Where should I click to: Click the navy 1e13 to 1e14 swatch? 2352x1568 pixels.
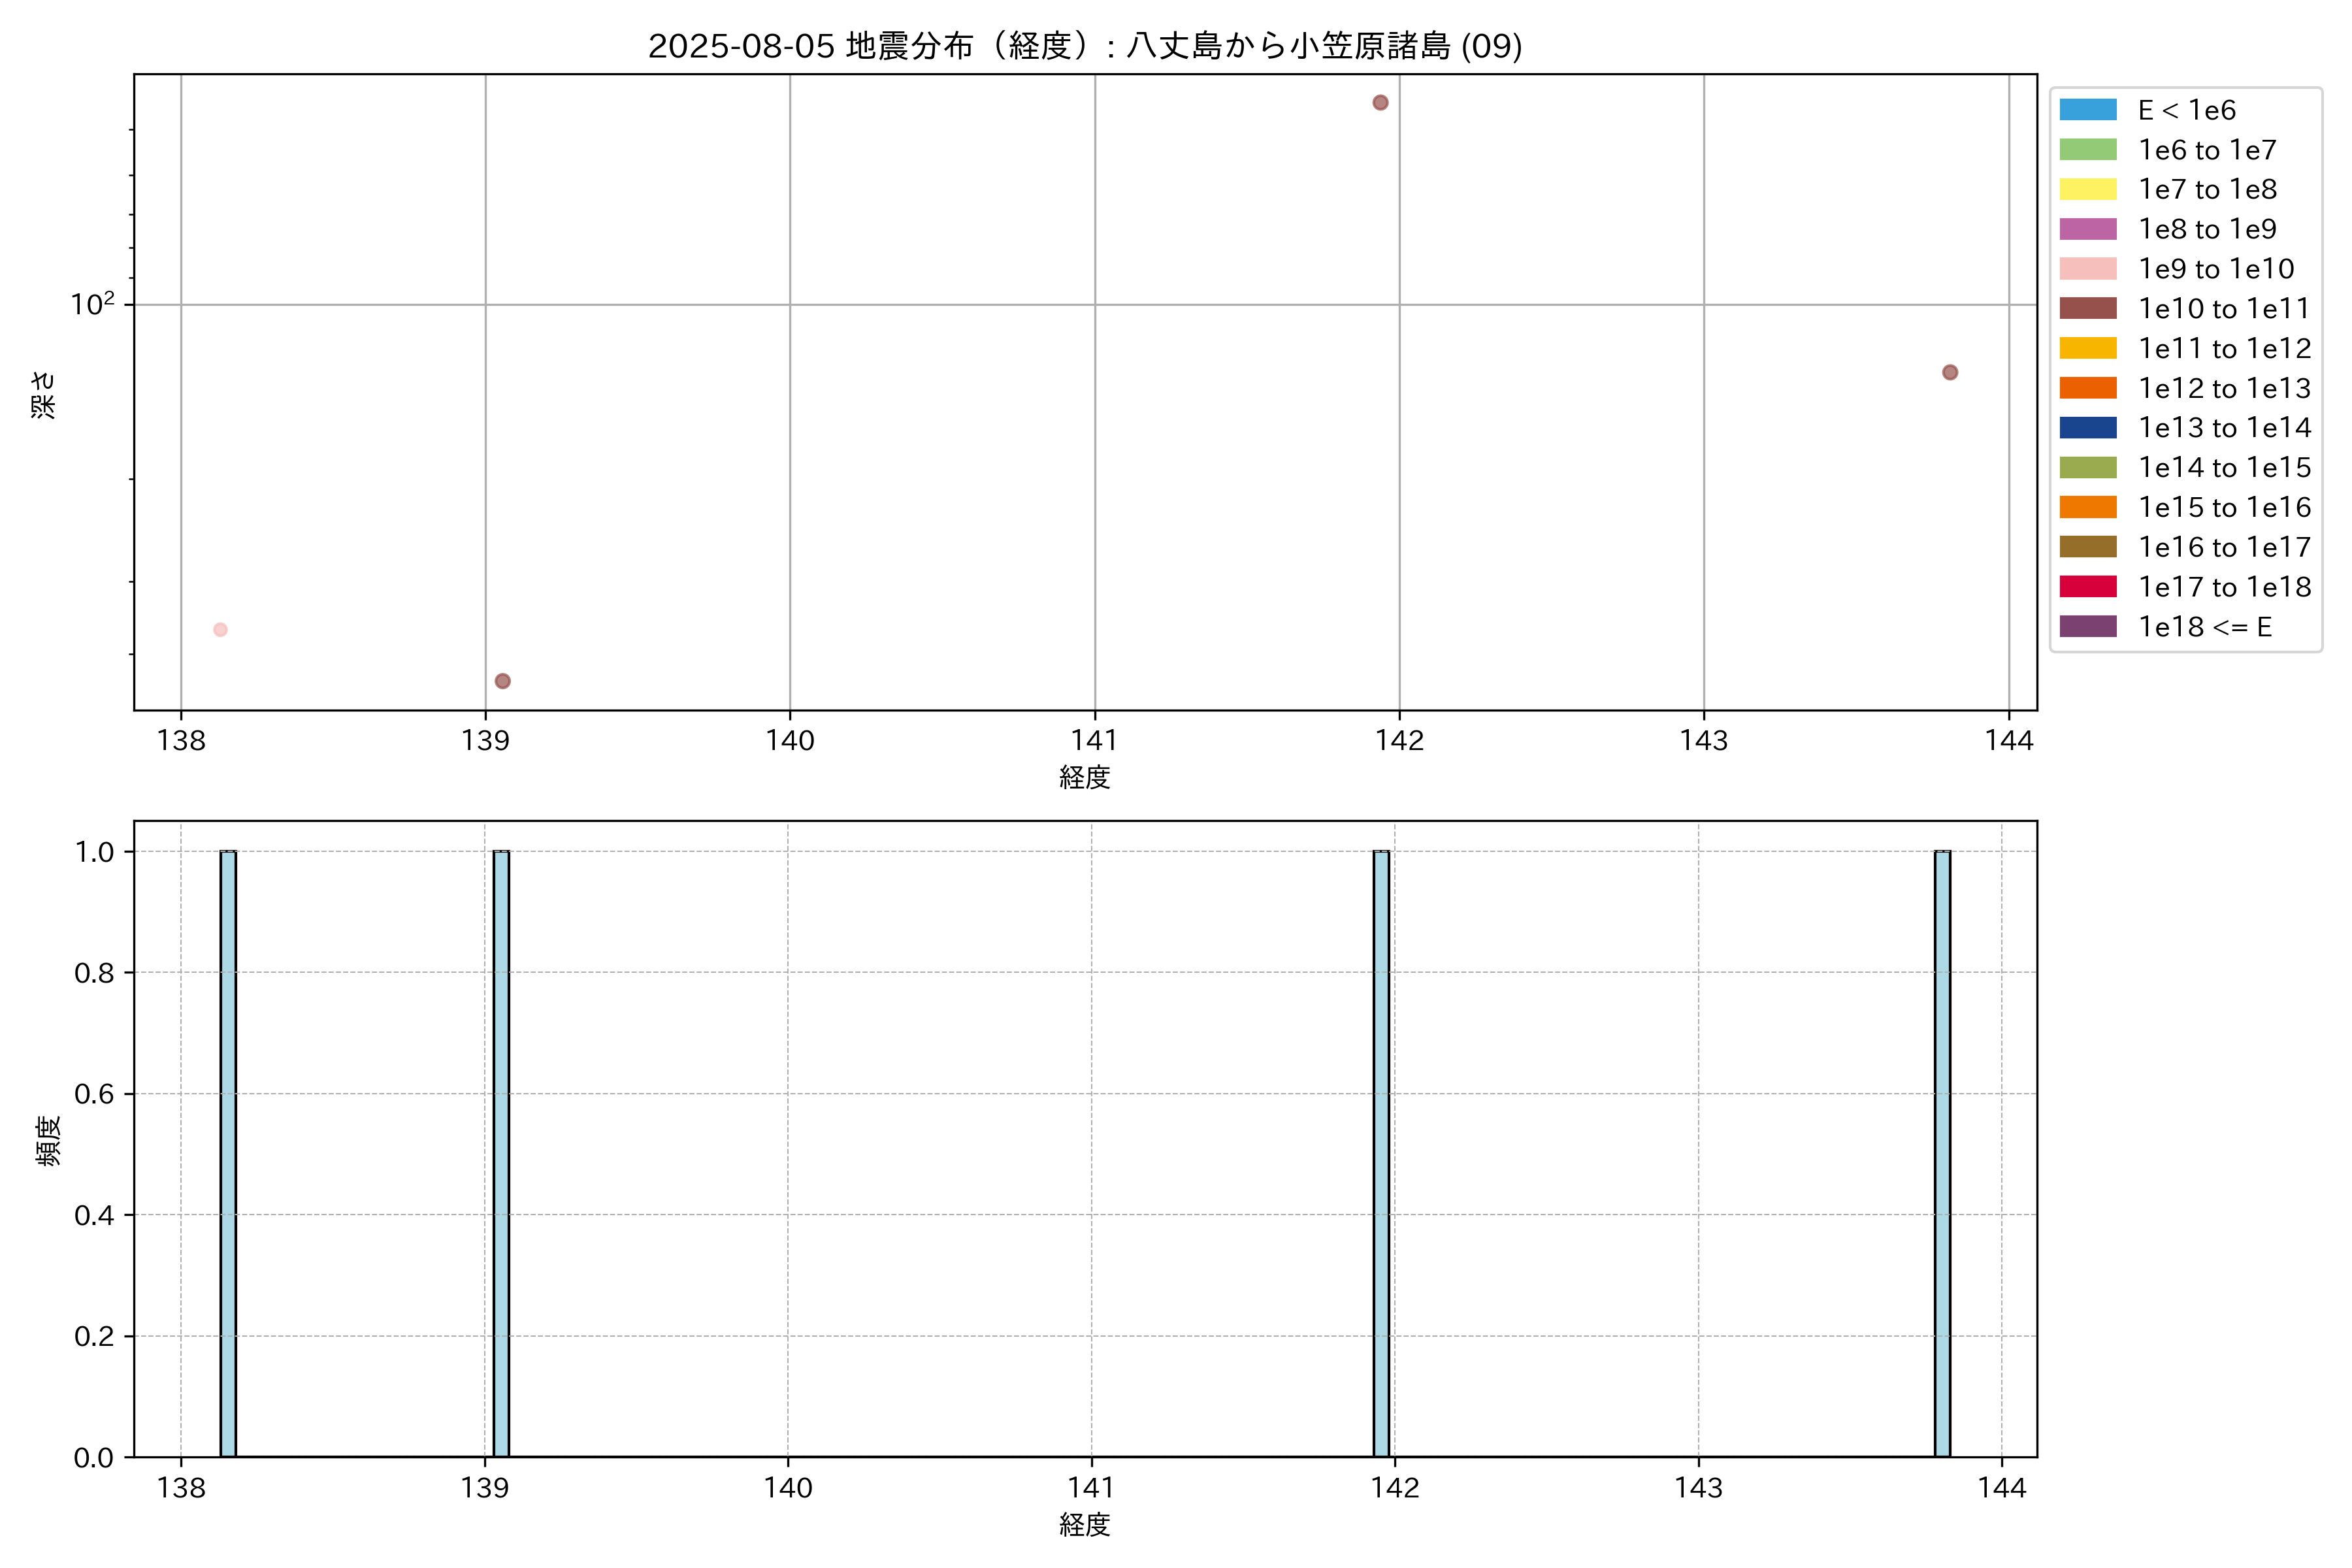[2087, 428]
